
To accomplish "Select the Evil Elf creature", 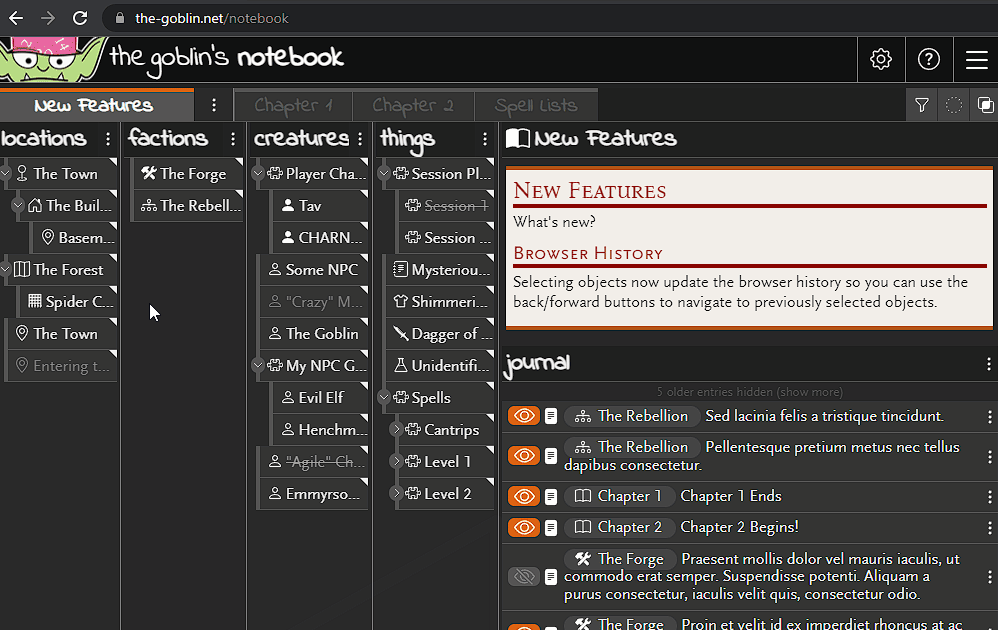I will [x=321, y=398].
